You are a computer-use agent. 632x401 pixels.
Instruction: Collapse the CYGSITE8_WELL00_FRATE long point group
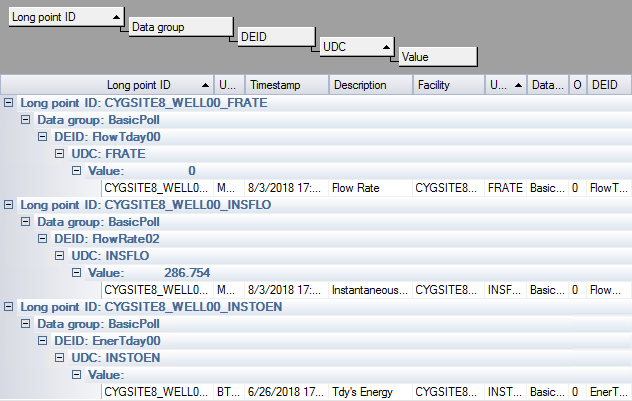click(x=8, y=103)
